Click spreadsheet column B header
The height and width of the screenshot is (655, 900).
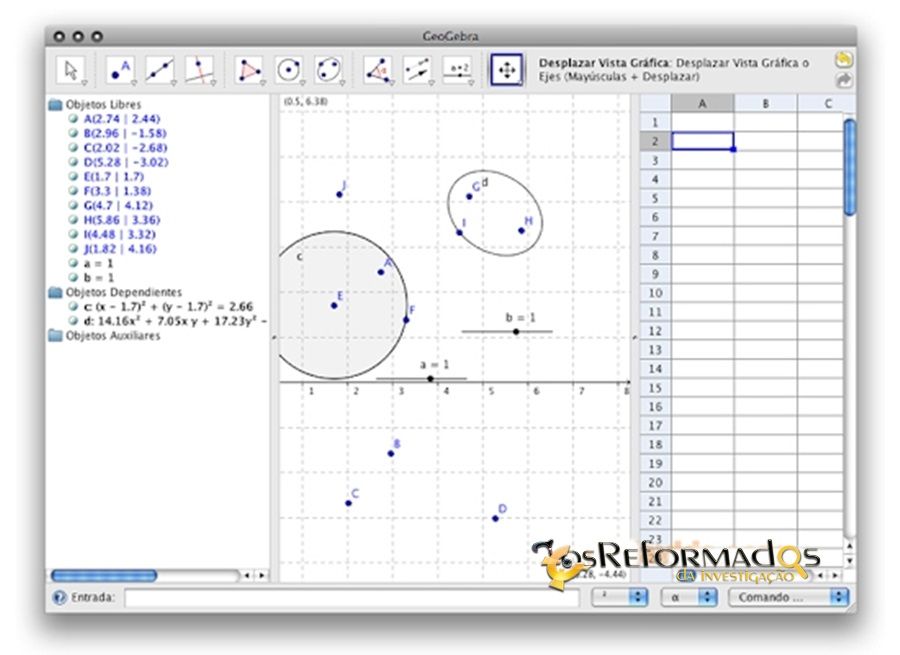click(x=765, y=103)
